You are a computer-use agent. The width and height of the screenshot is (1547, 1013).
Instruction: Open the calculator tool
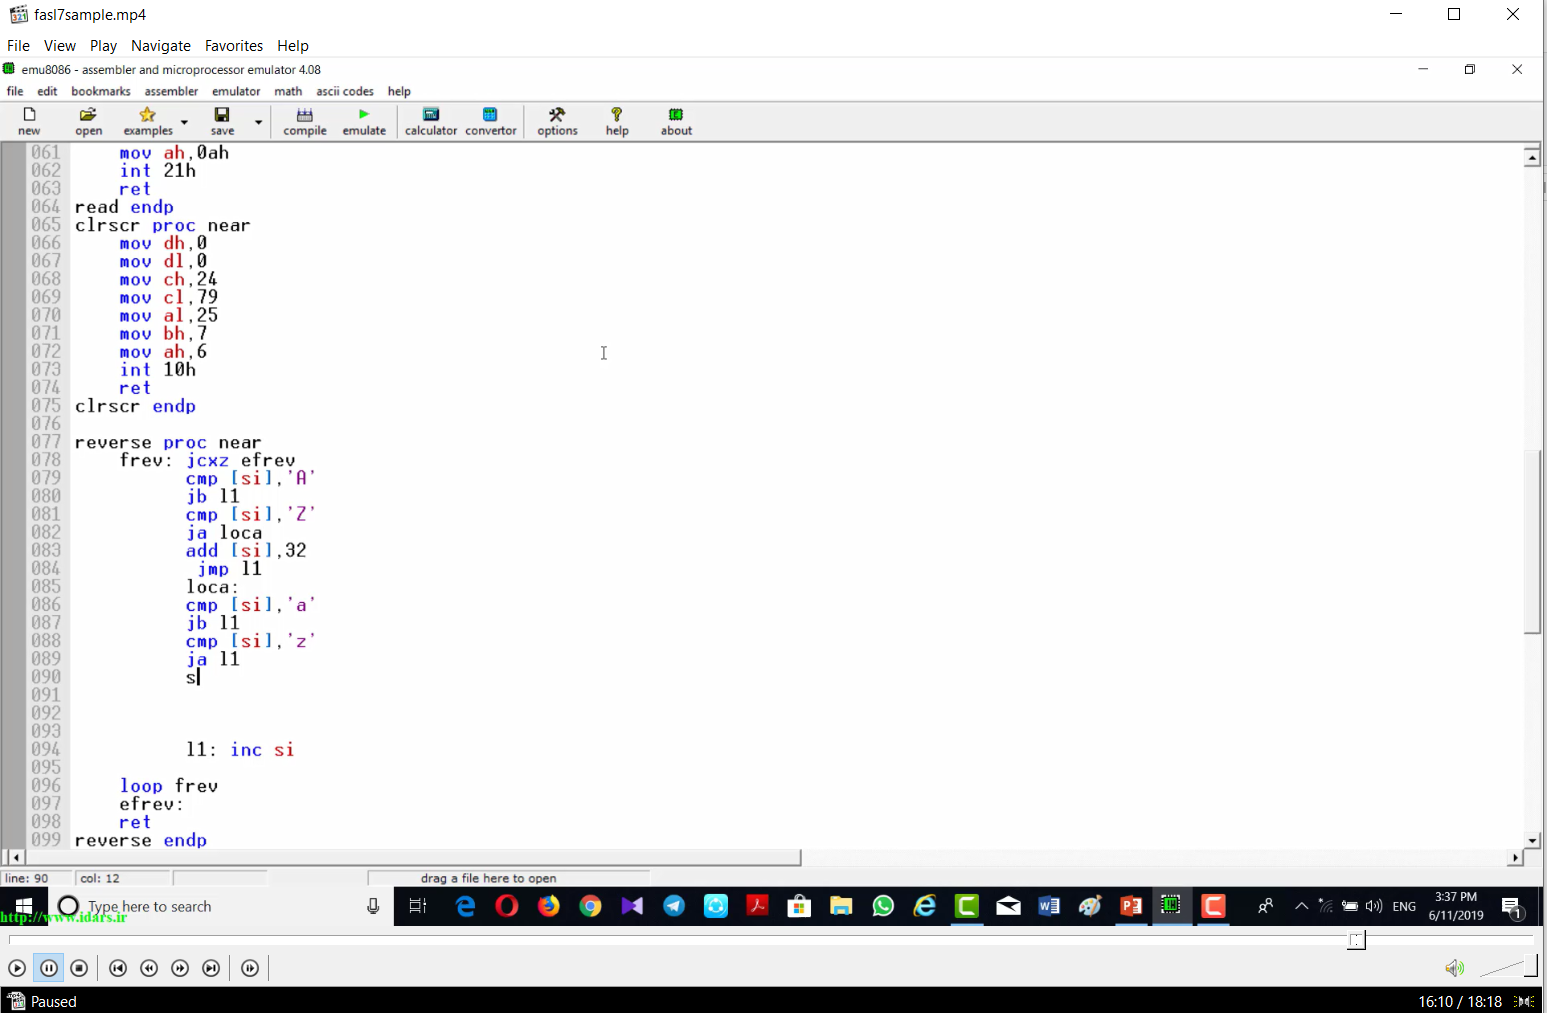tap(431, 121)
